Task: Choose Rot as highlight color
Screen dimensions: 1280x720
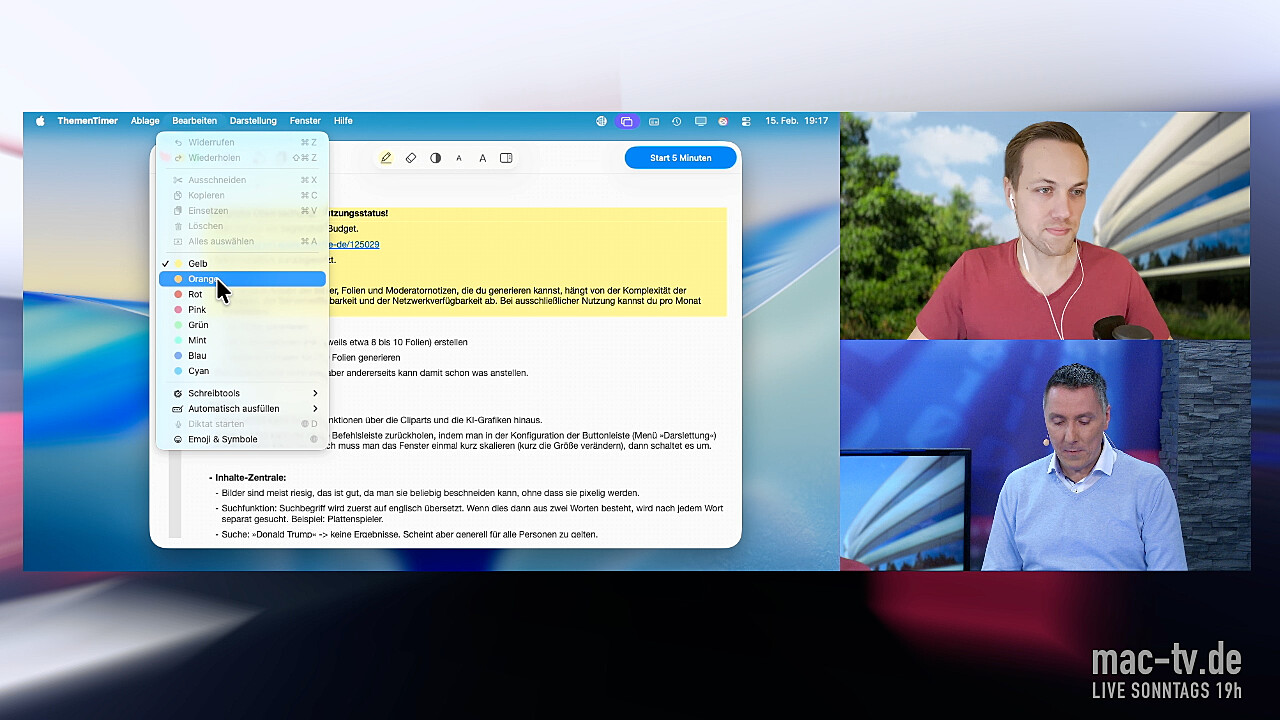Action: [195, 294]
